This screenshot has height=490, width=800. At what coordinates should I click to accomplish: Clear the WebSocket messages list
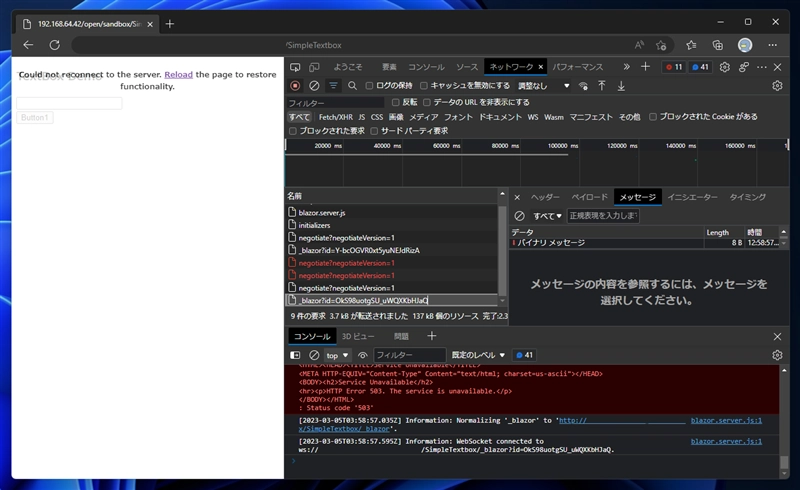click(x=519, y=216)
